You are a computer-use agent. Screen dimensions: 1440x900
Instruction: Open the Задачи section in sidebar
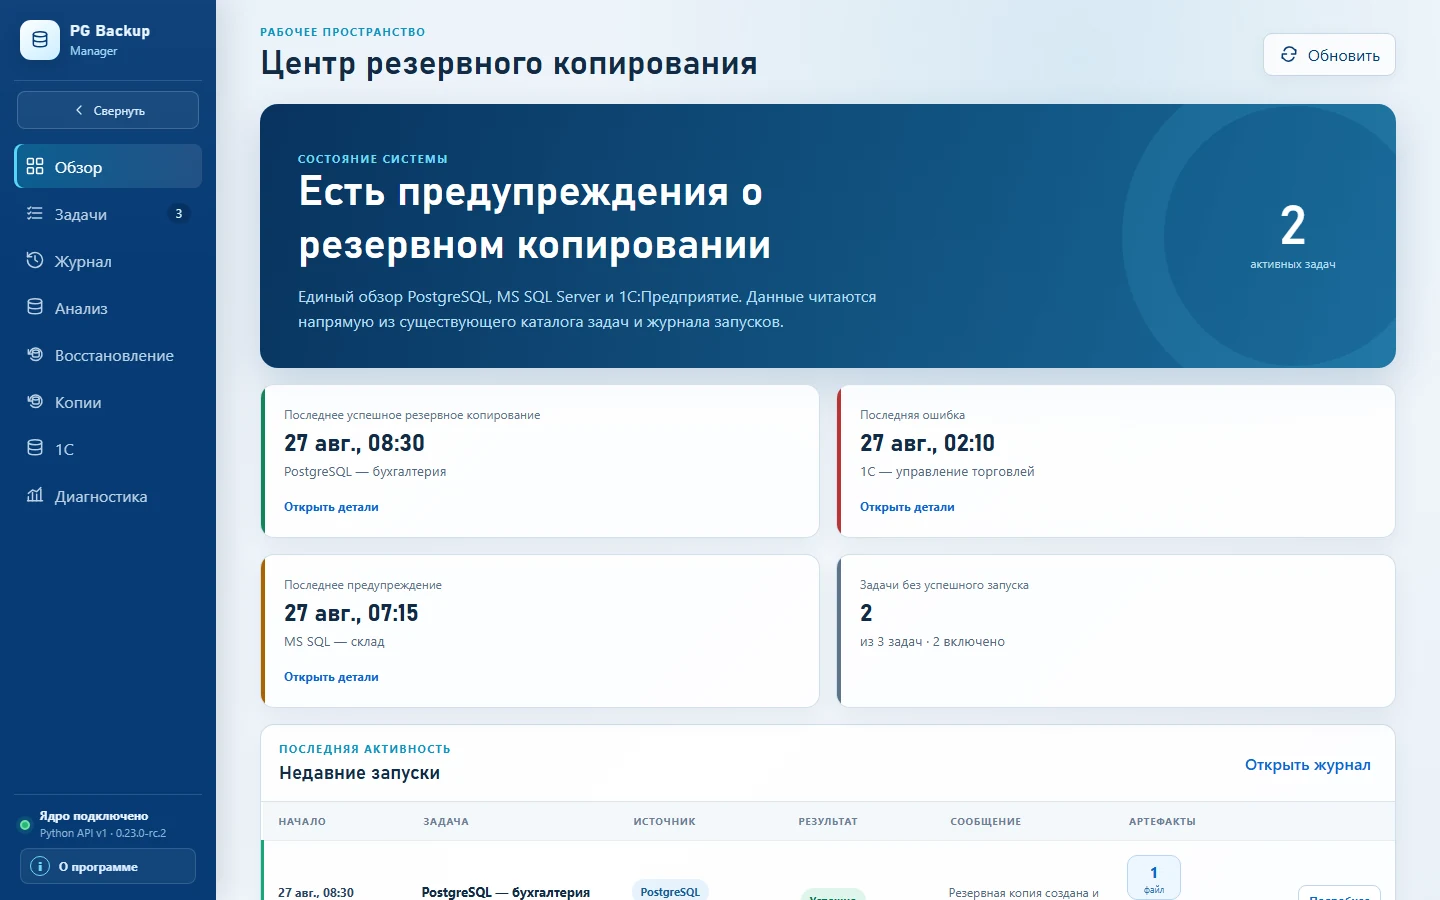point(108,214)
